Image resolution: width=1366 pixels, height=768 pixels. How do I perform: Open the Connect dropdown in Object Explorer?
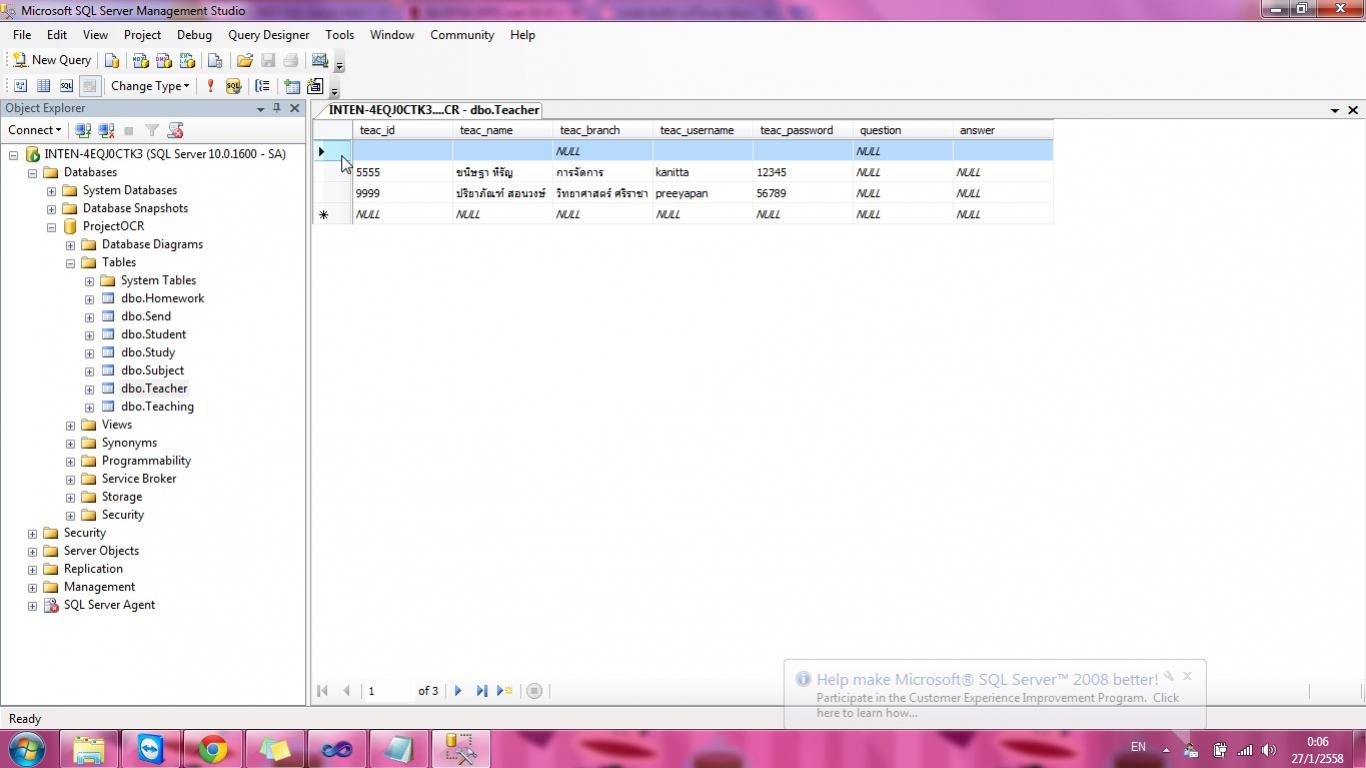click(x=34, y=130)
